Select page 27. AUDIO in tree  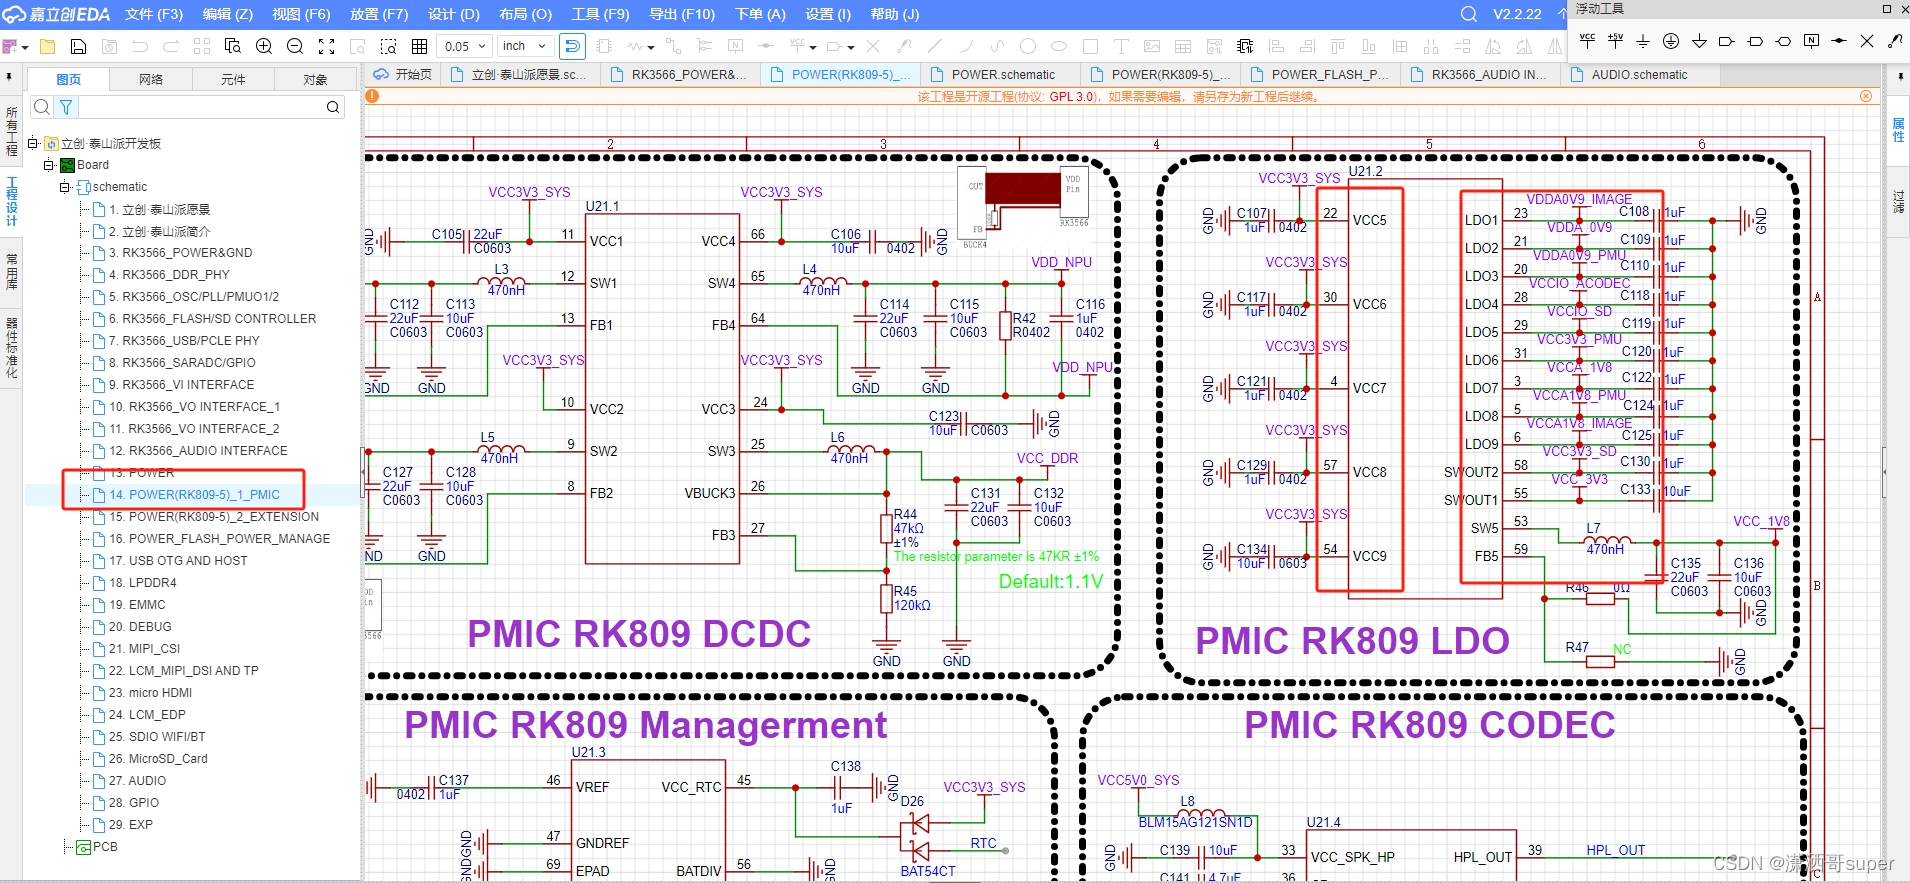tap(137, 780)
